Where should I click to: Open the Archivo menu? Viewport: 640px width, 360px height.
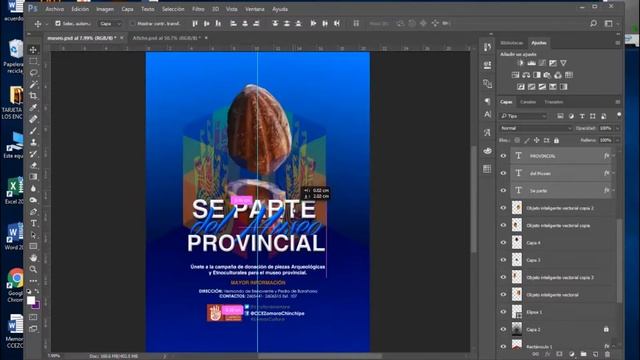click(54, 9)
